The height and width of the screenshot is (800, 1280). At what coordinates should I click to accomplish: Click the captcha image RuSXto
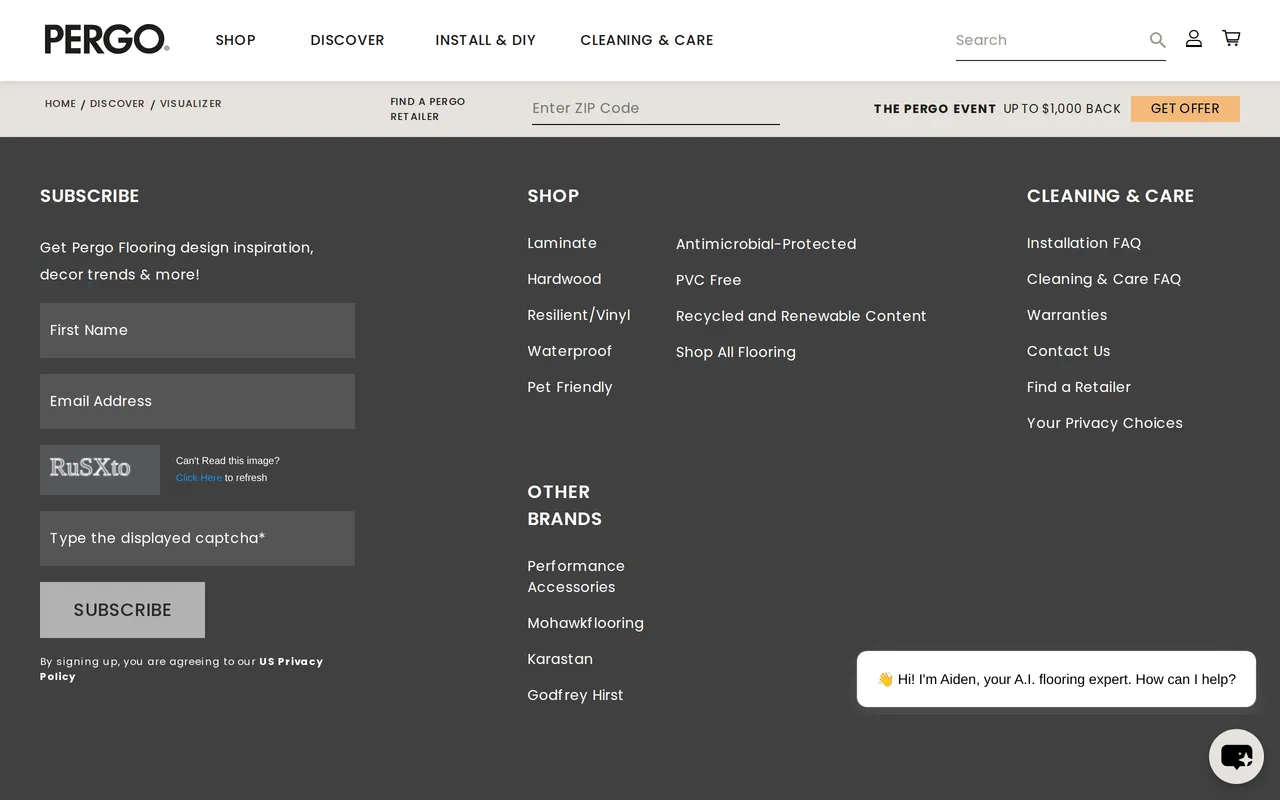pos(100,469)
